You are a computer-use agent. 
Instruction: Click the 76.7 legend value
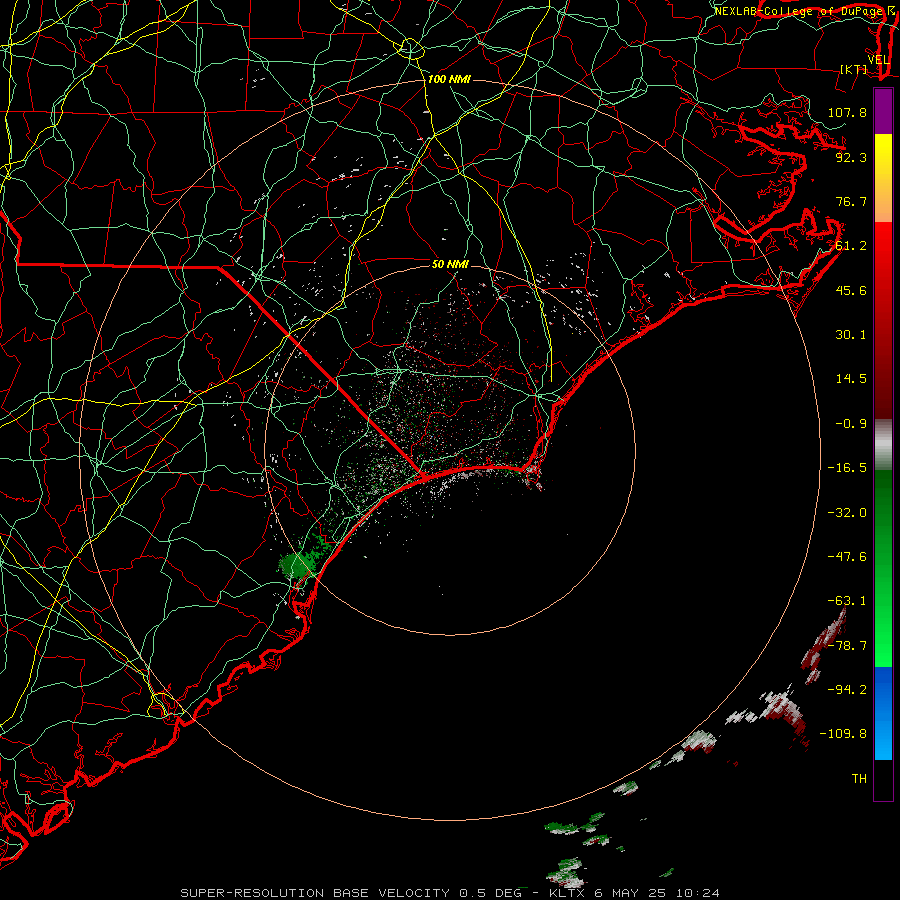coord(851,201)
